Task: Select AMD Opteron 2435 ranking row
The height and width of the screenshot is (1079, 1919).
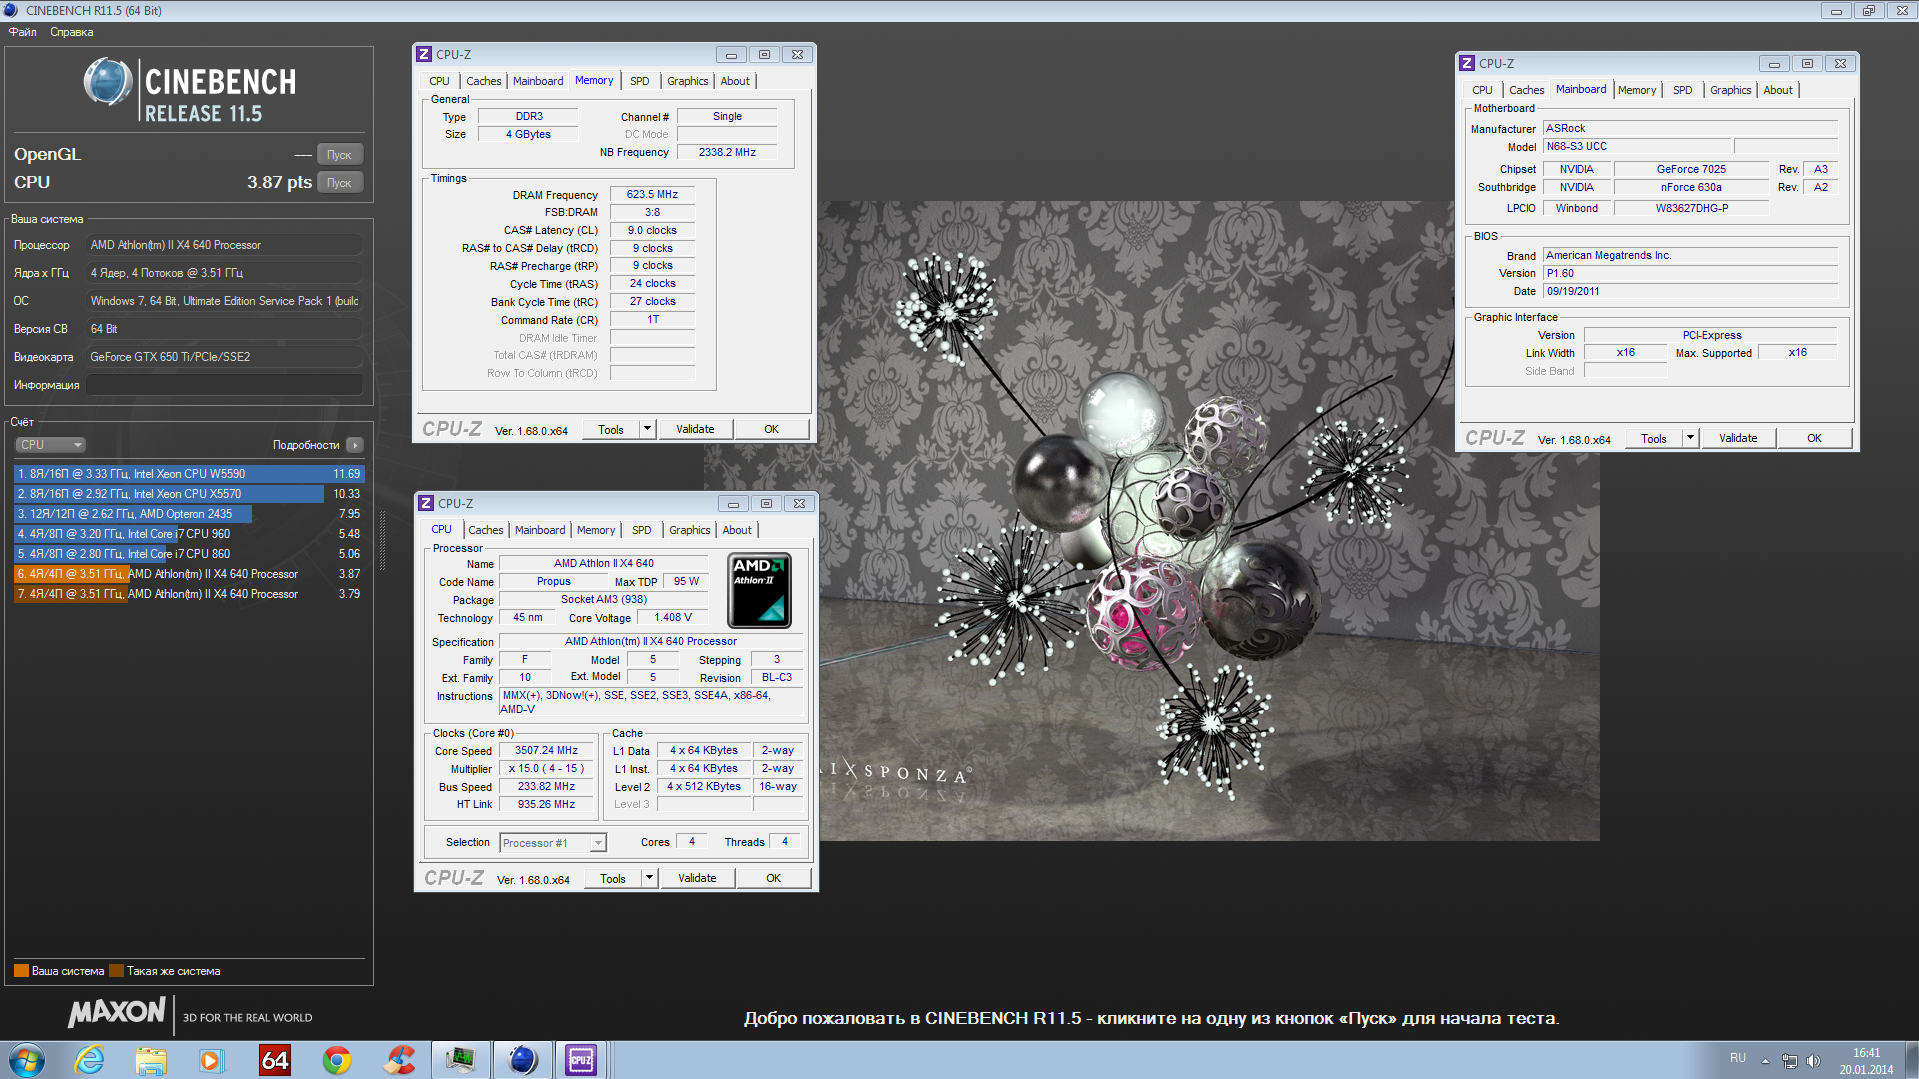Action: (x=189, y=514)
